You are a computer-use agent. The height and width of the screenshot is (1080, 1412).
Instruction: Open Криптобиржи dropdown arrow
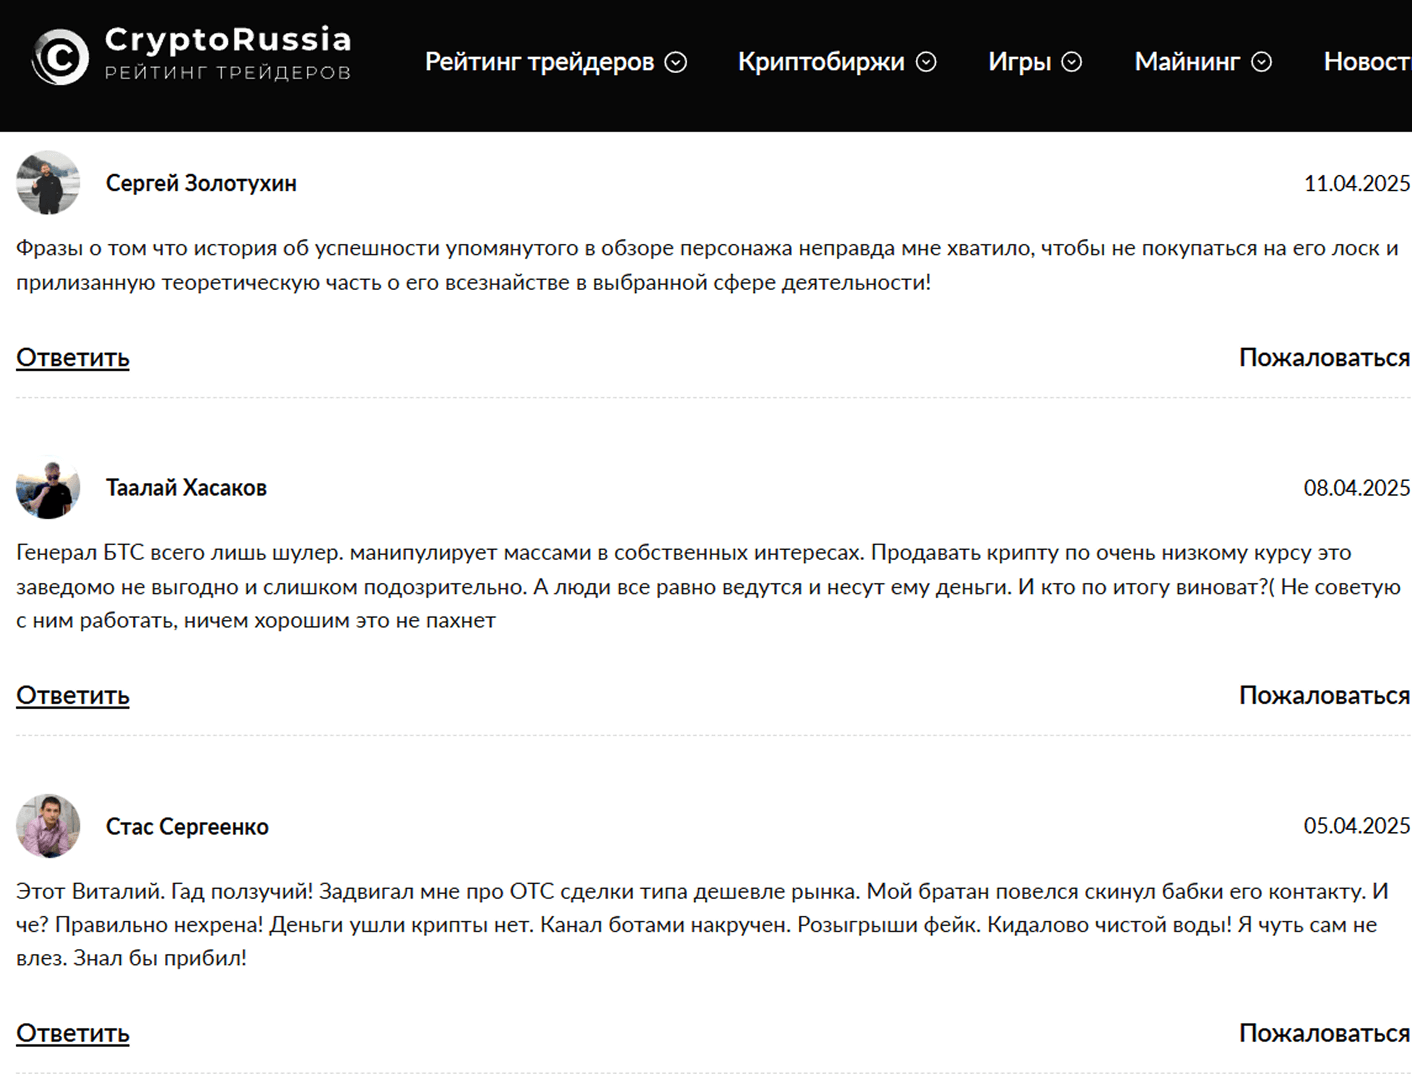[x=927, y=62]
